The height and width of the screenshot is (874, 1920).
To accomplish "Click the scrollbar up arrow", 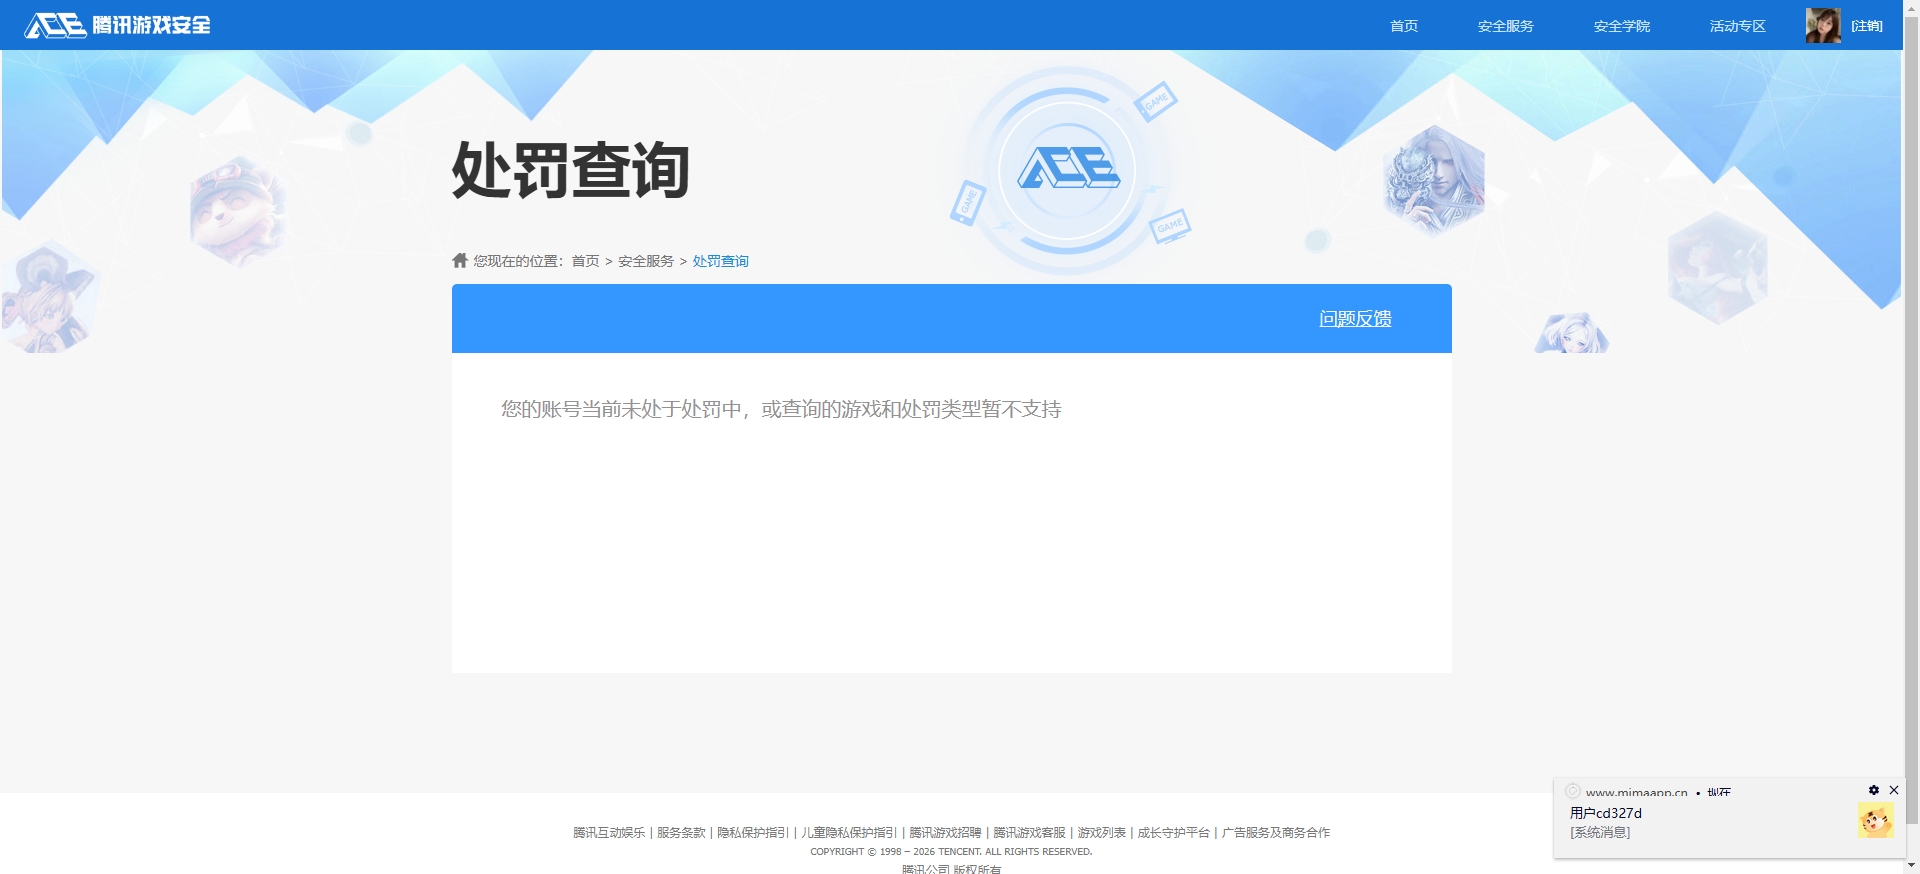I will [x=1911, y=7].
